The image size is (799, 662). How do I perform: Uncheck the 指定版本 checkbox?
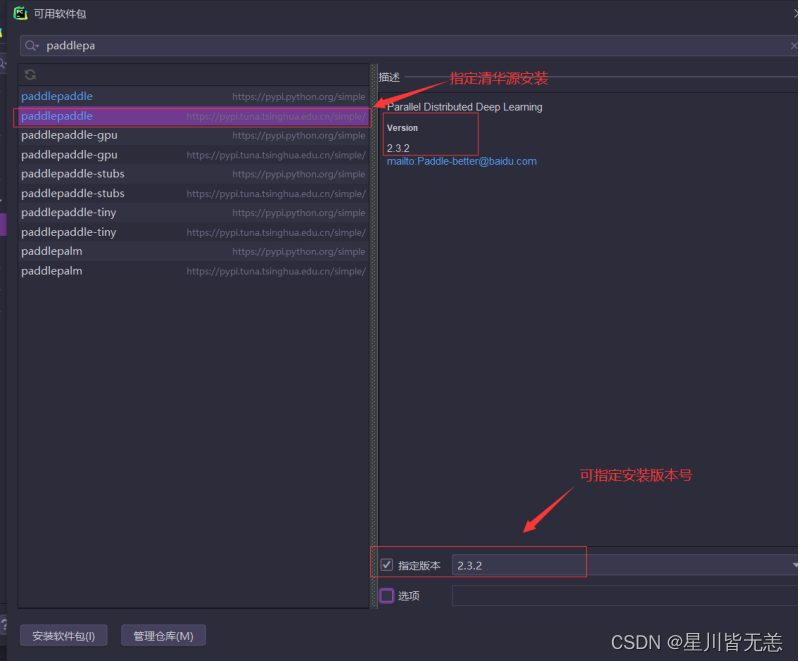point(387,565)
